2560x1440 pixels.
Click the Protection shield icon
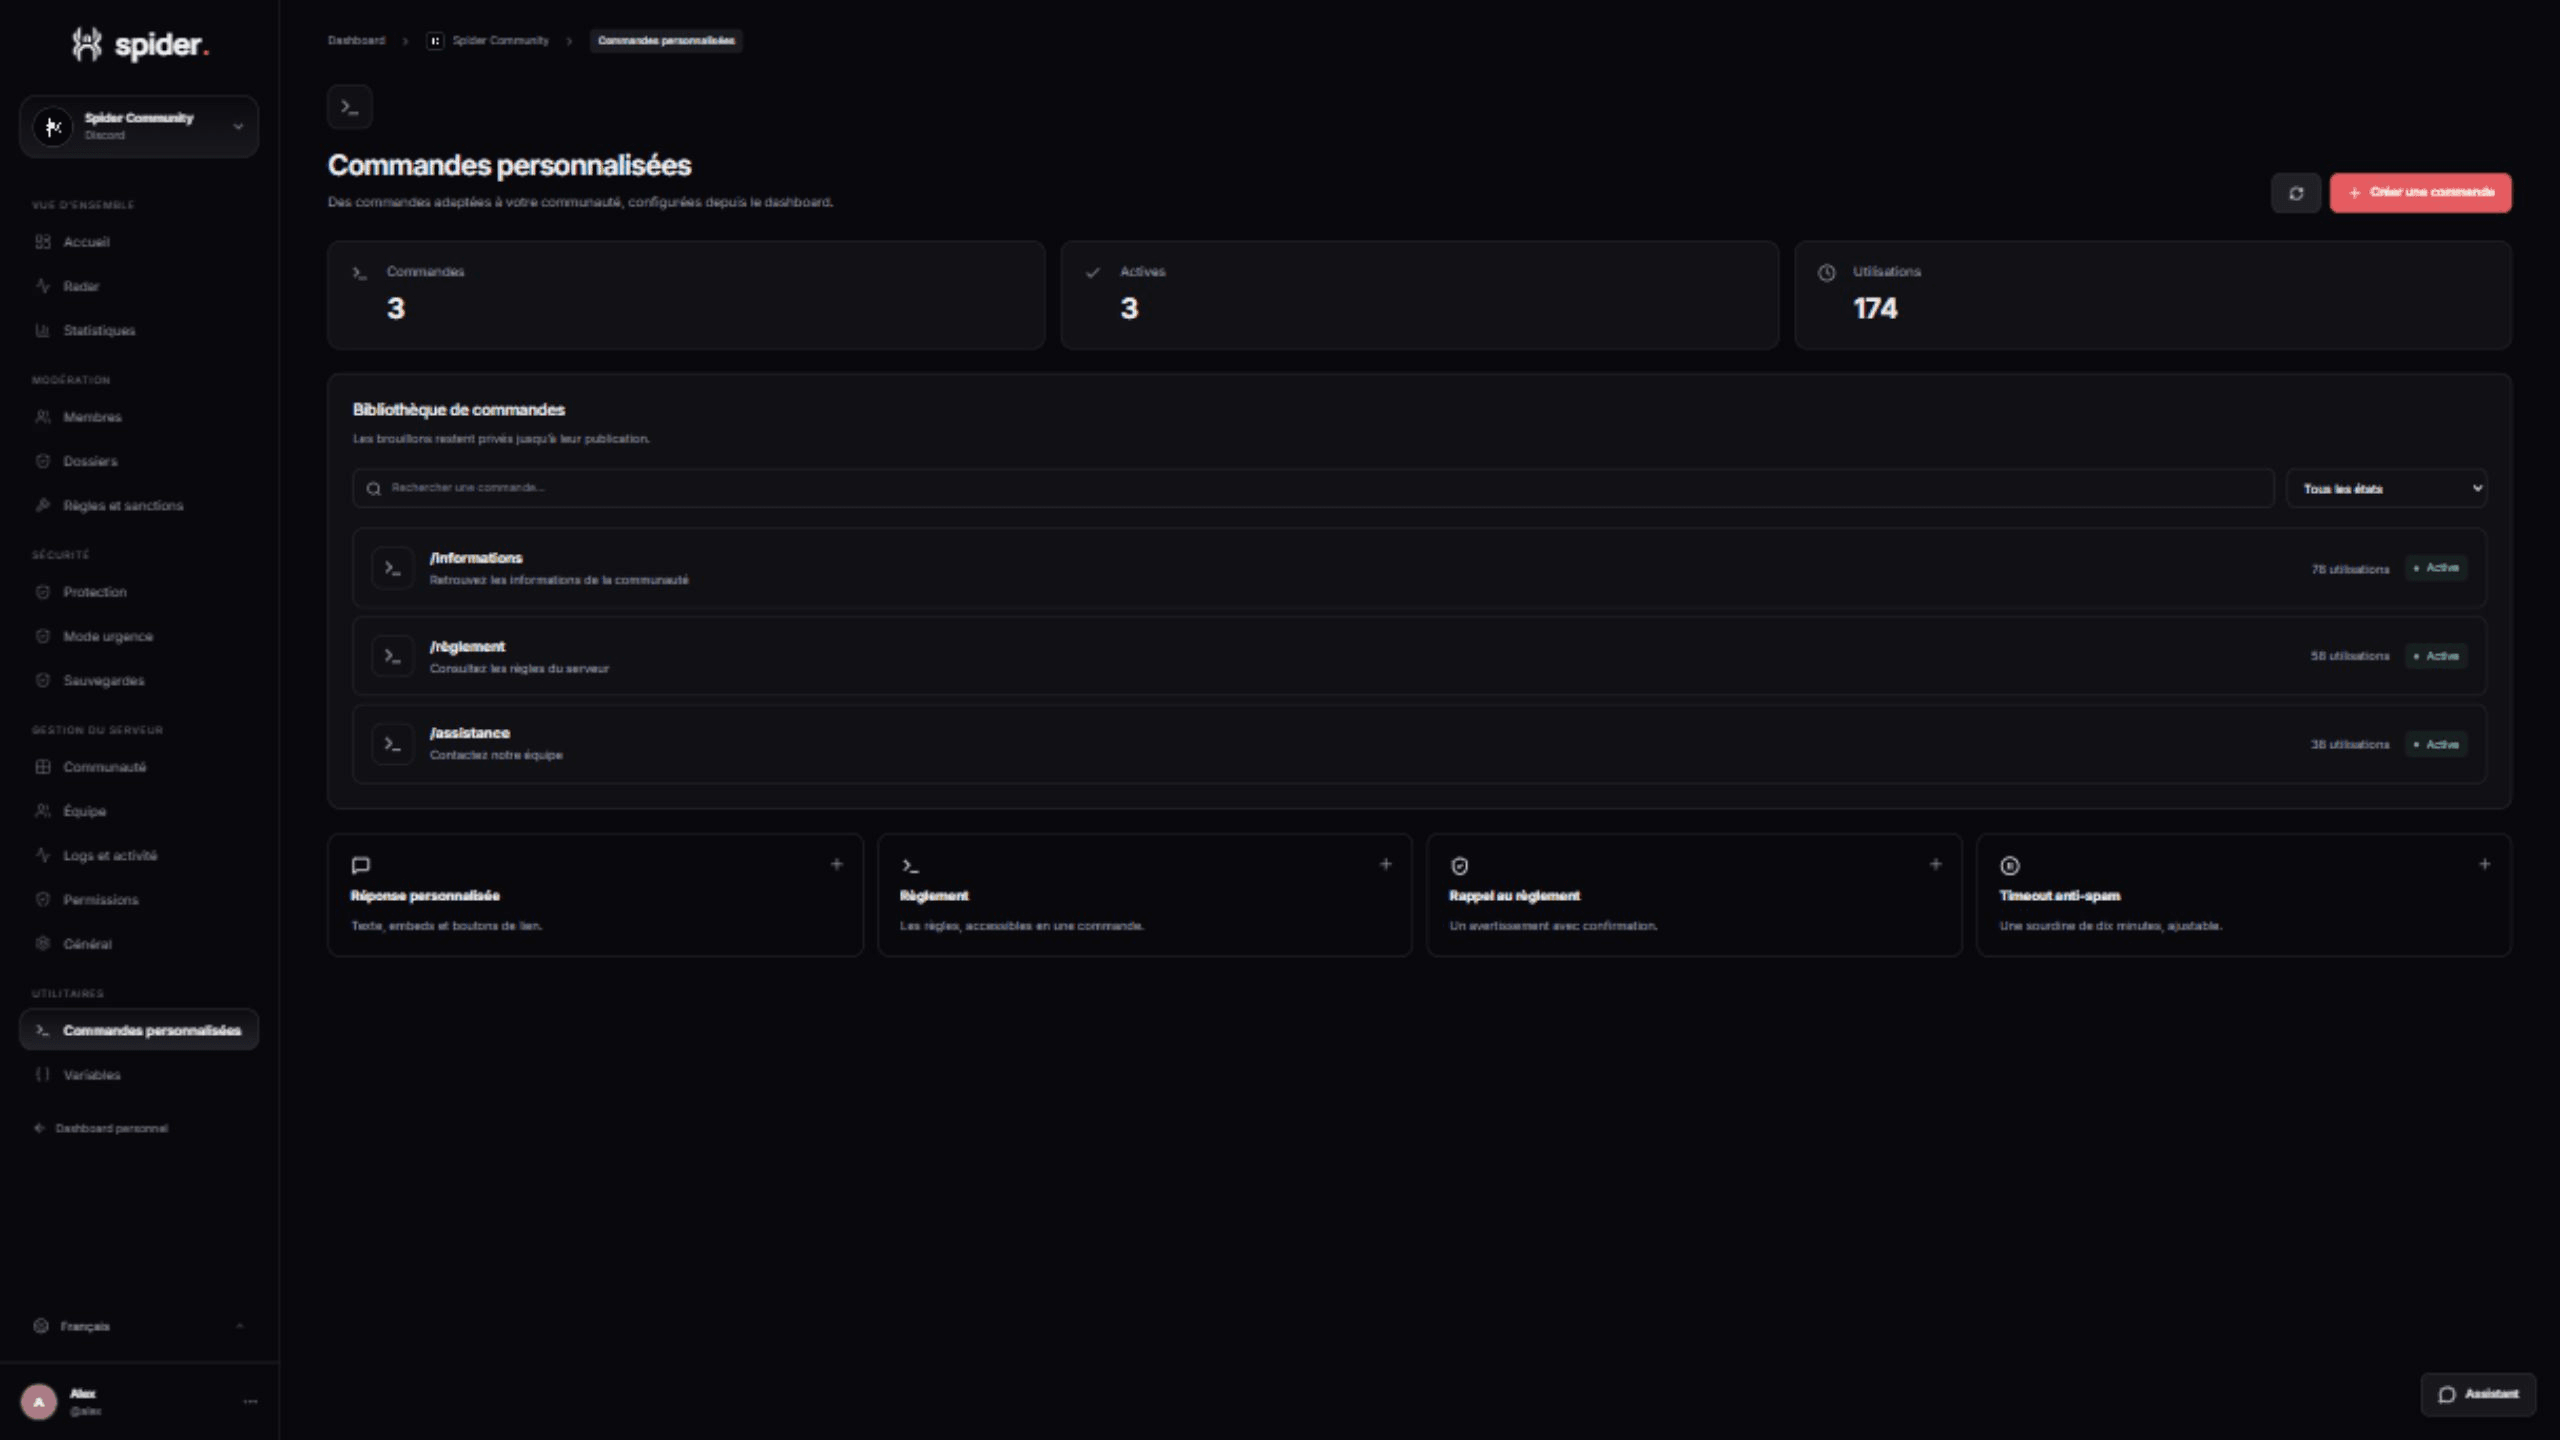[43, 592]
